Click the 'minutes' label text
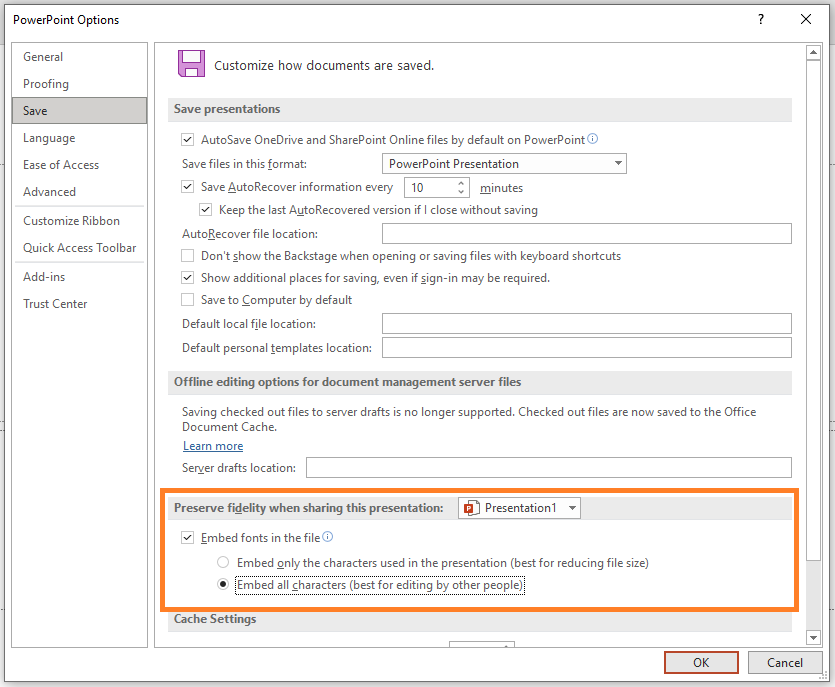Image resolution: width=835 pixels, height=687 pixels. [502, 188]
